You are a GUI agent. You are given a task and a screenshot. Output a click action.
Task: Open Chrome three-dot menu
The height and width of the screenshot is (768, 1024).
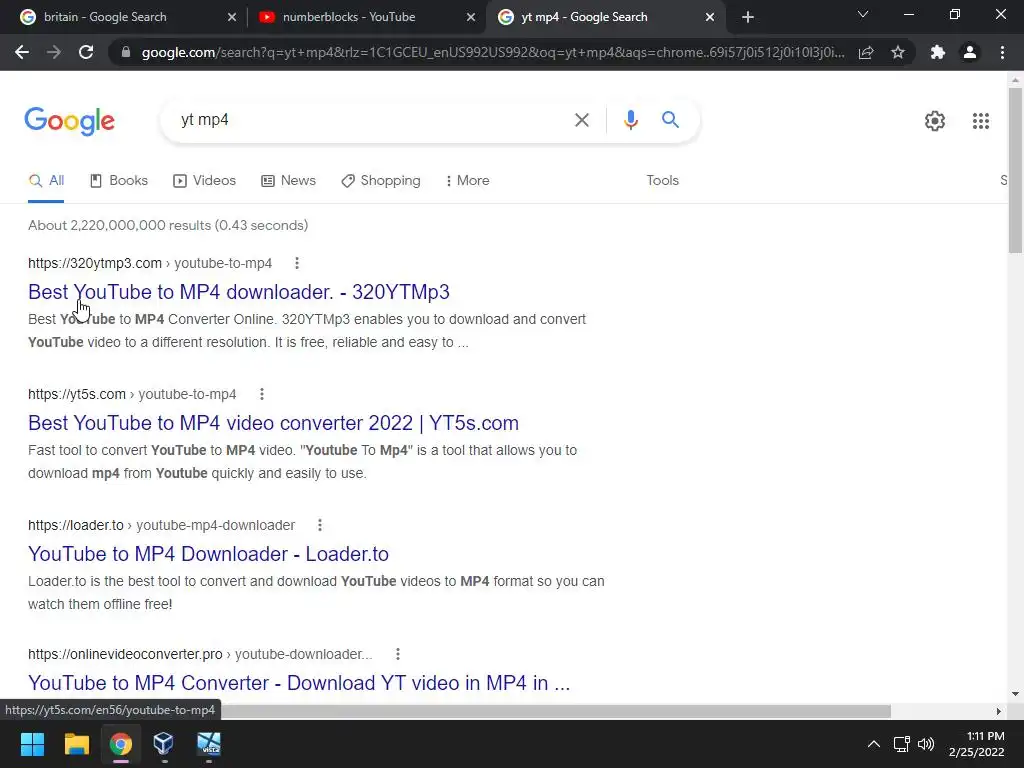click(x=1002, y=52)
